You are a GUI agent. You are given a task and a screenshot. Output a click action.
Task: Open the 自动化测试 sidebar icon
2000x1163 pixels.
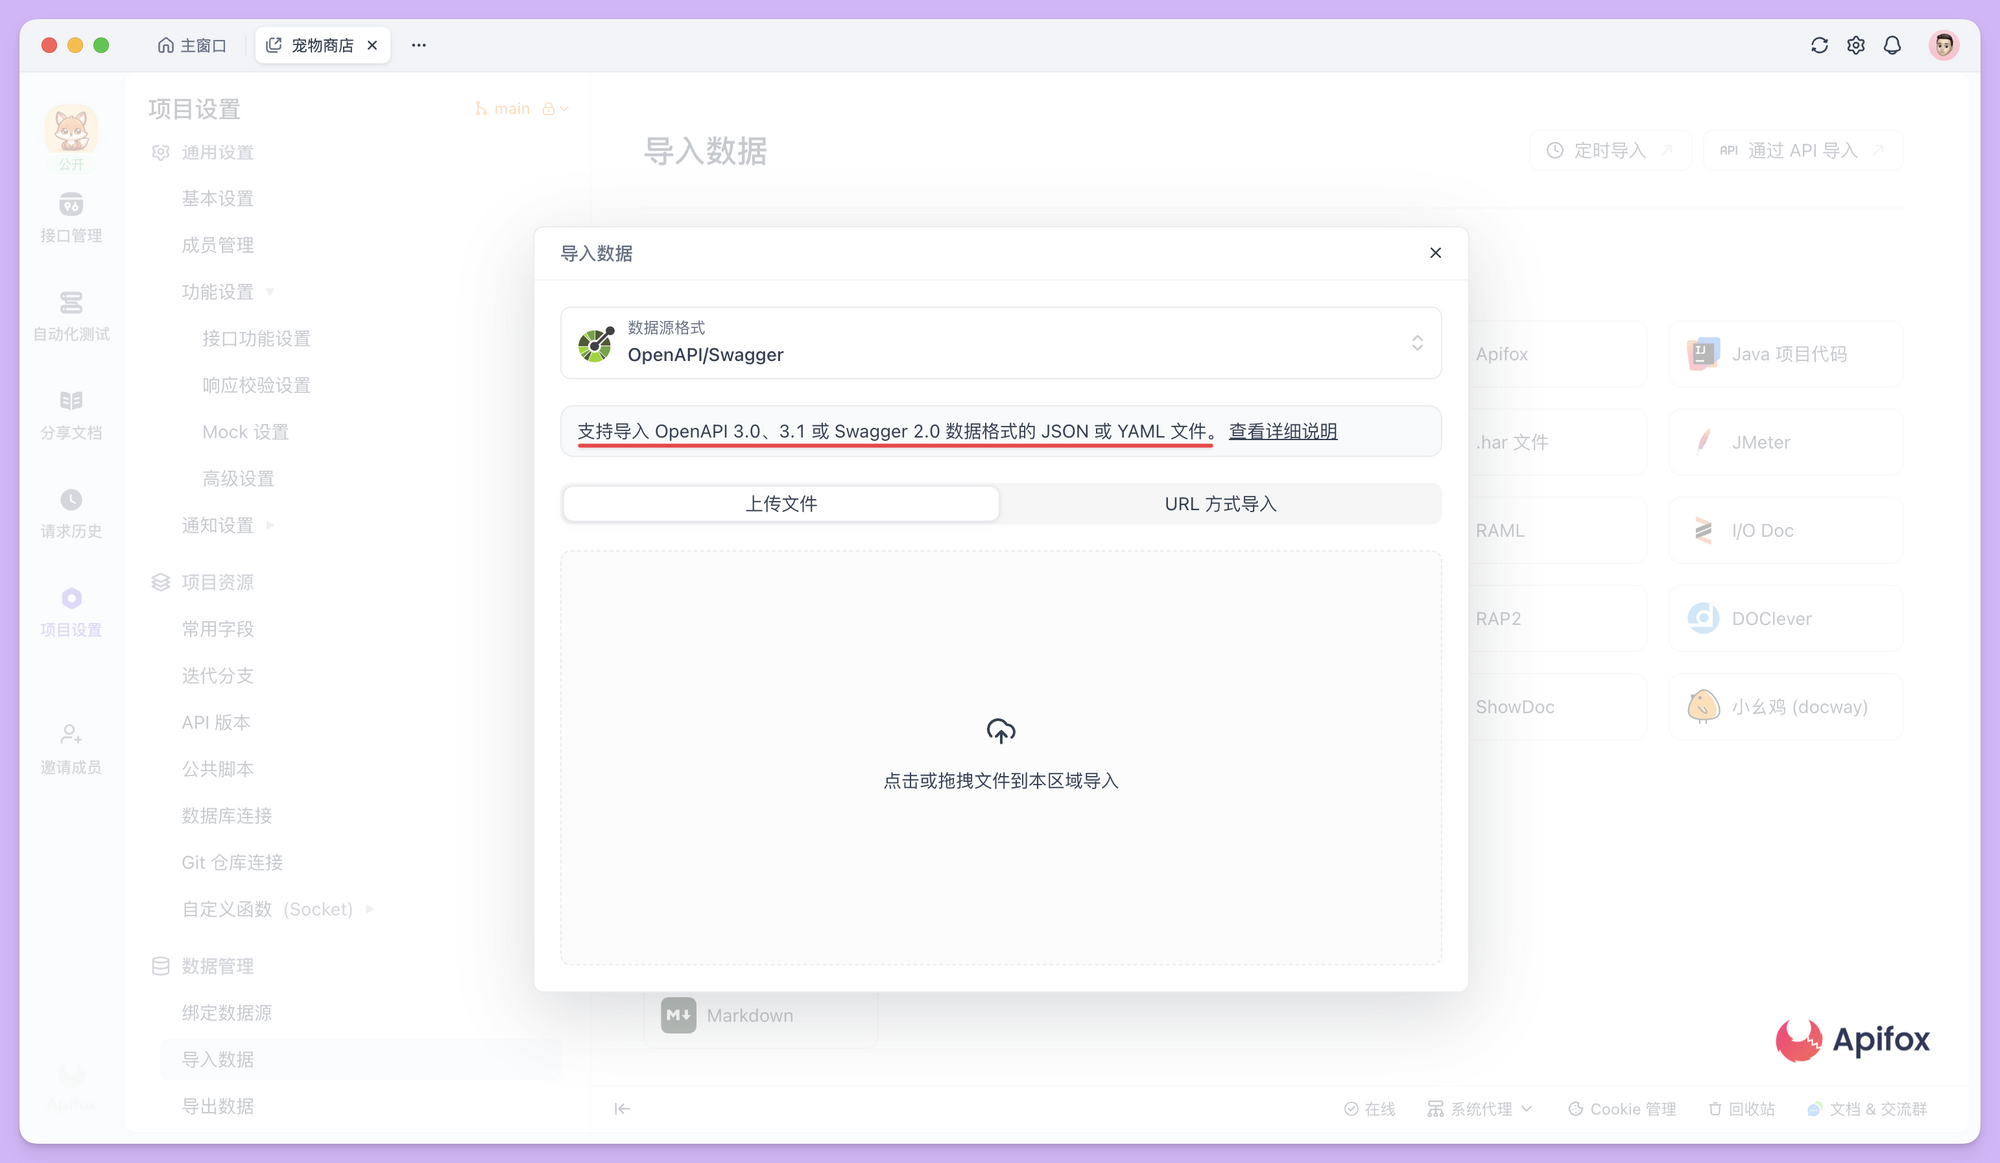[70, 313]
